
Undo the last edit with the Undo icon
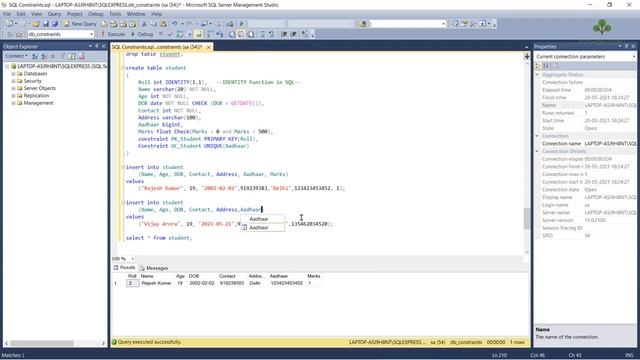(175, 24)
